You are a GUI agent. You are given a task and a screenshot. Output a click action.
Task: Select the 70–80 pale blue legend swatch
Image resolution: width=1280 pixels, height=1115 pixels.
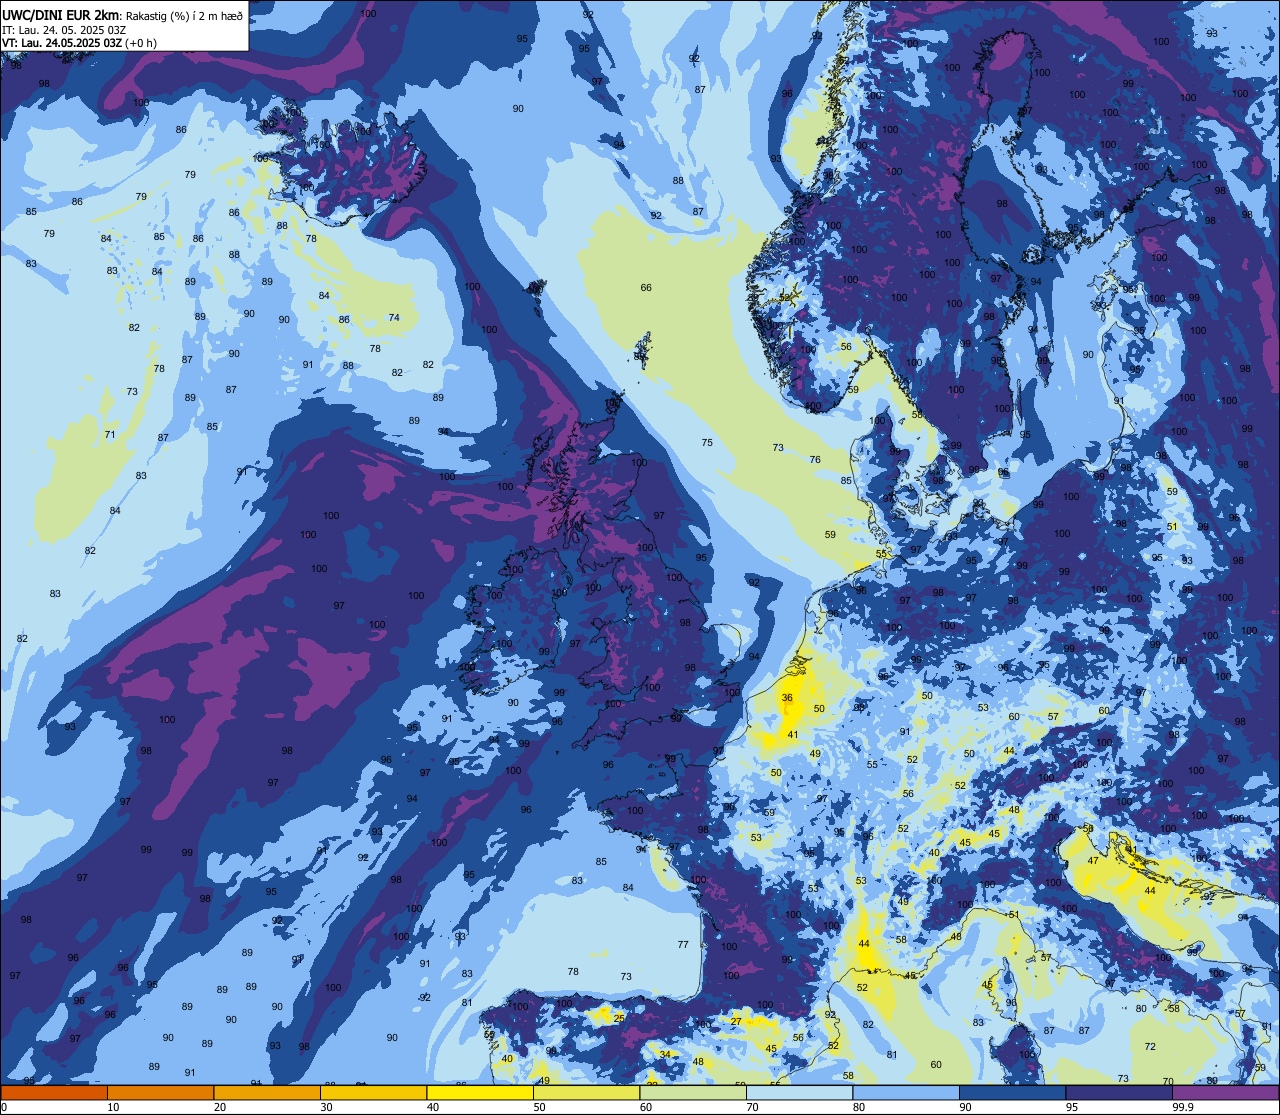(799, 1092)
